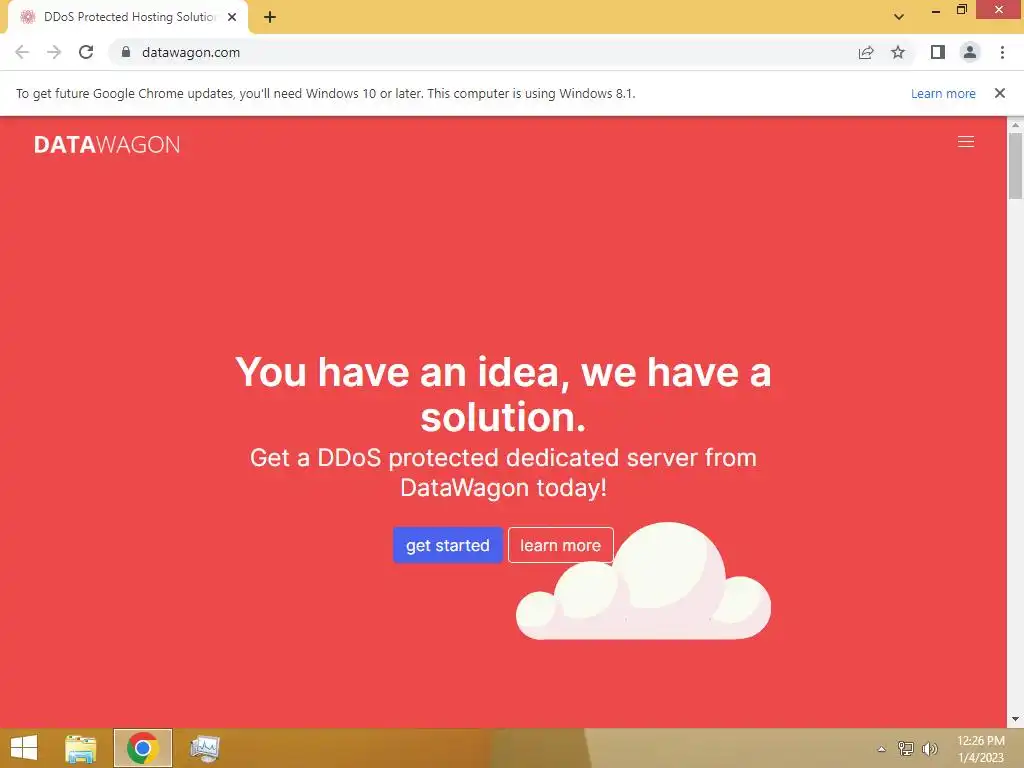This screenshot has height=768, width=1024.
Task: Click the volume speaker tray icon
Action: [929, 748]
